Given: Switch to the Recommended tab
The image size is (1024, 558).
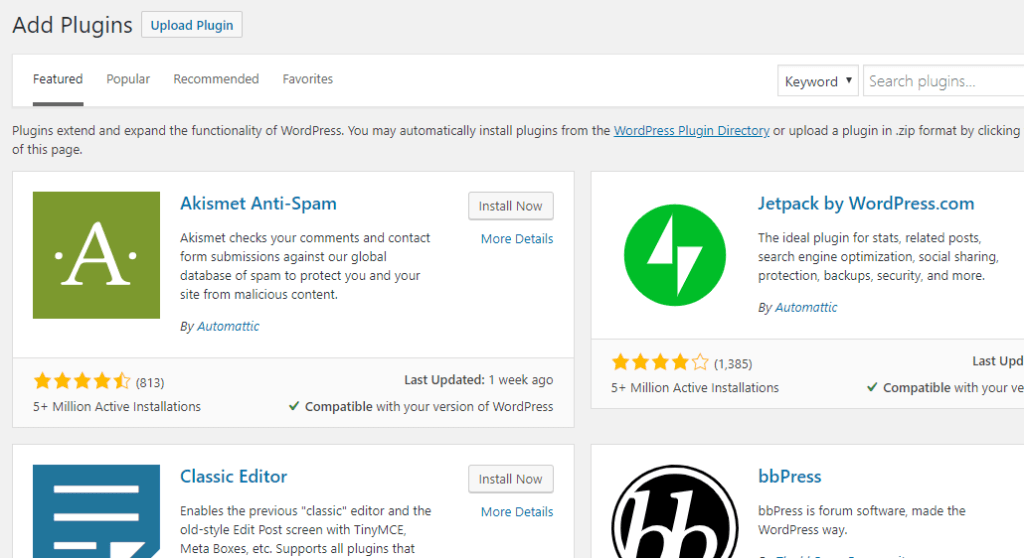Looking at the screenshot, I should 216,79.
